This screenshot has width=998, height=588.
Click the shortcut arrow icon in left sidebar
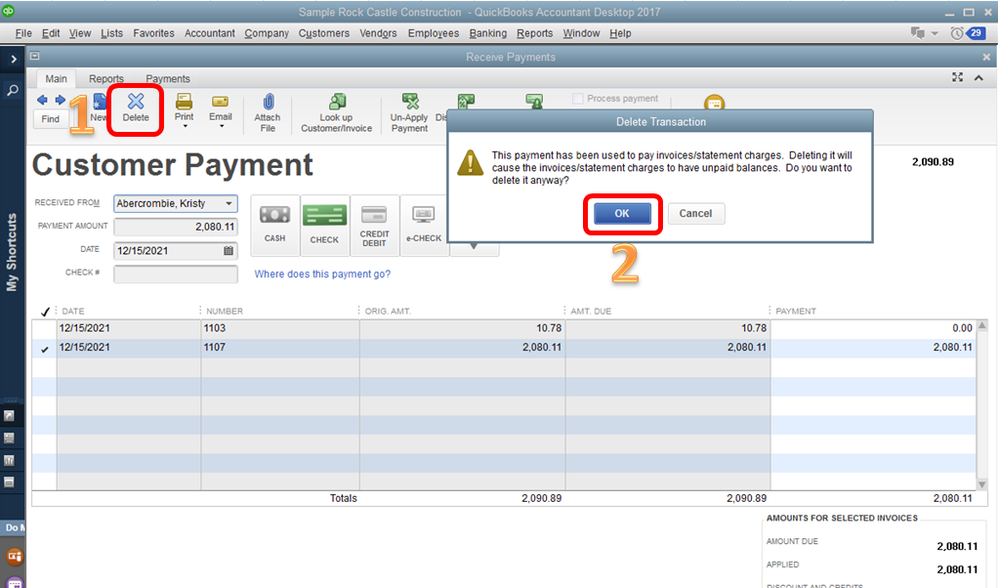9,416
